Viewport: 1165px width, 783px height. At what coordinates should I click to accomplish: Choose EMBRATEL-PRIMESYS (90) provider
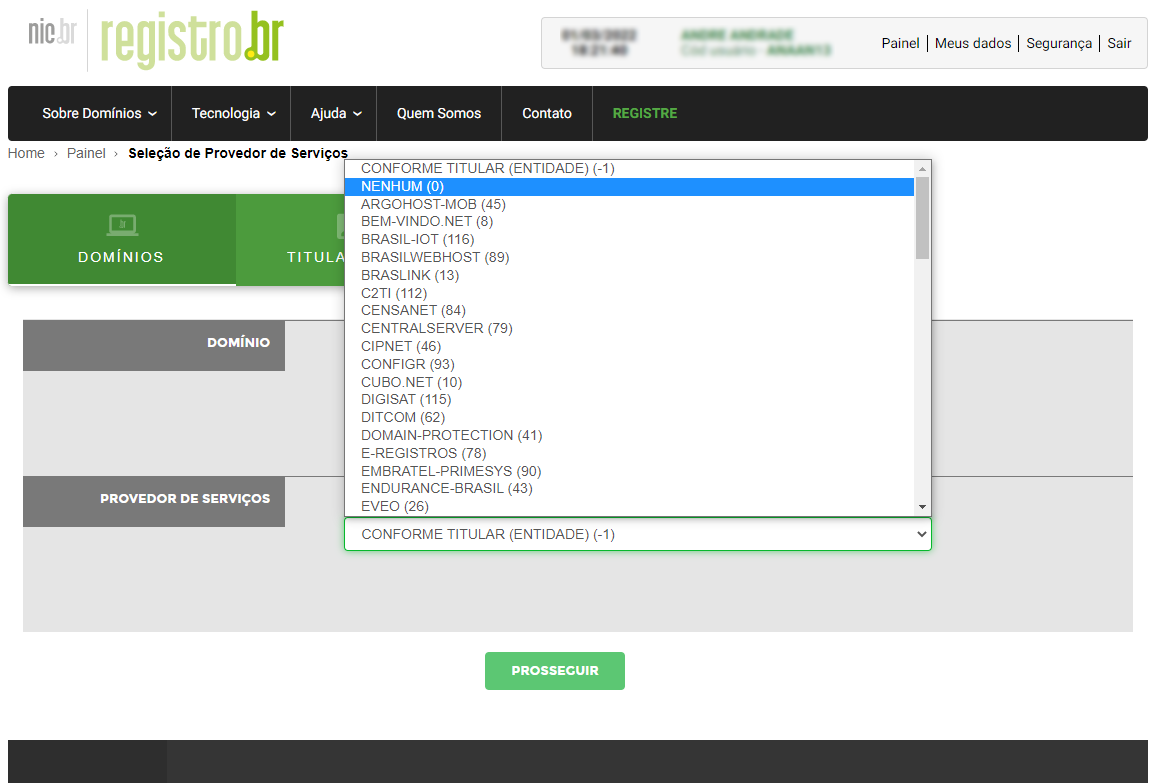pyautogui.click(x=629, y=471)
